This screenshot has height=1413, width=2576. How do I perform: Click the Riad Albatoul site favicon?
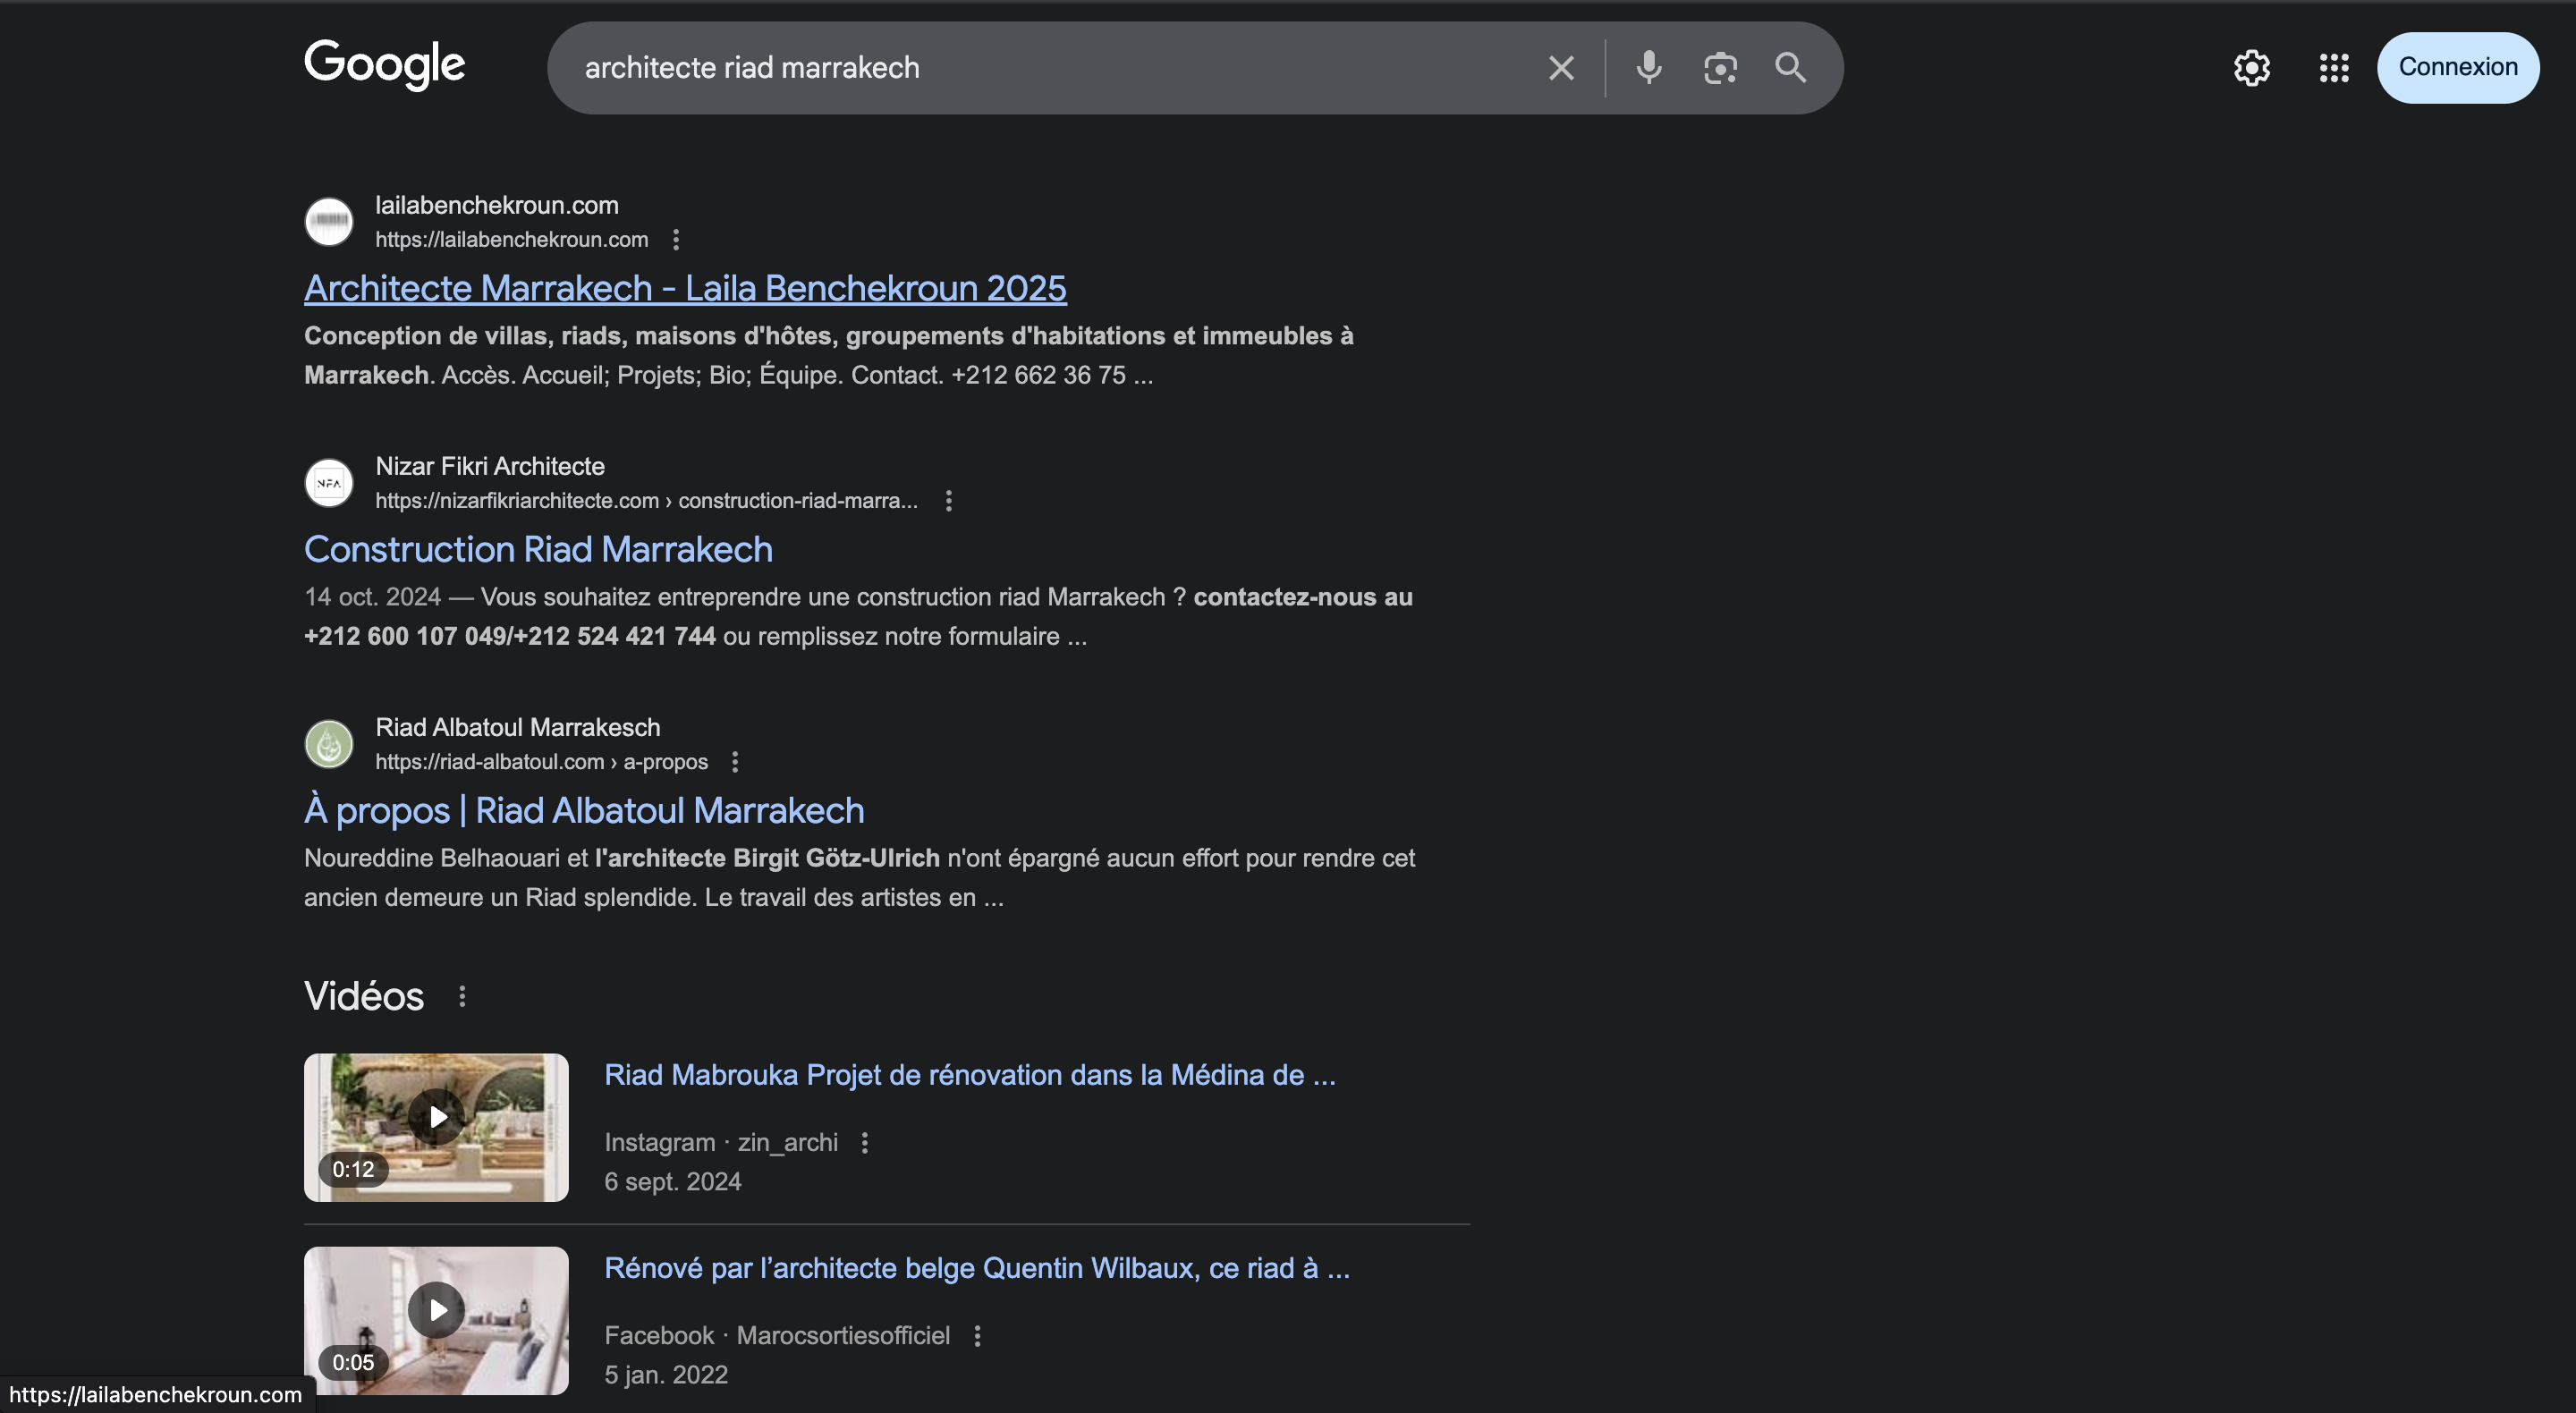(329, 744)
